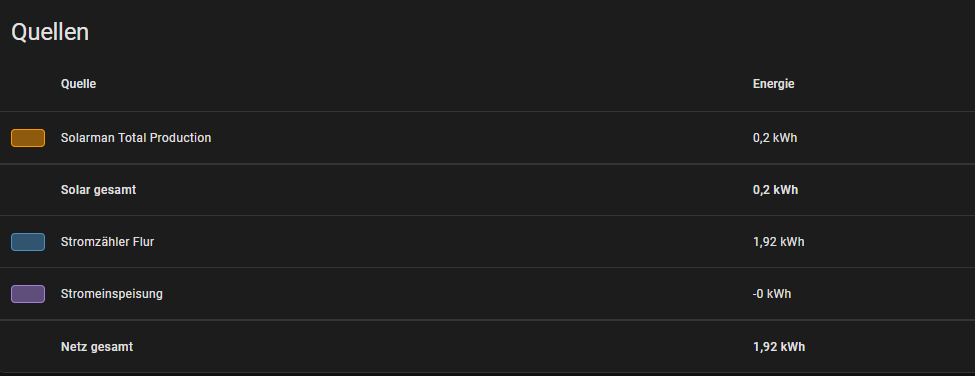Click the blue Stromzähler Flur color swatch
The image size is (975, 376).
coord(28,242)
